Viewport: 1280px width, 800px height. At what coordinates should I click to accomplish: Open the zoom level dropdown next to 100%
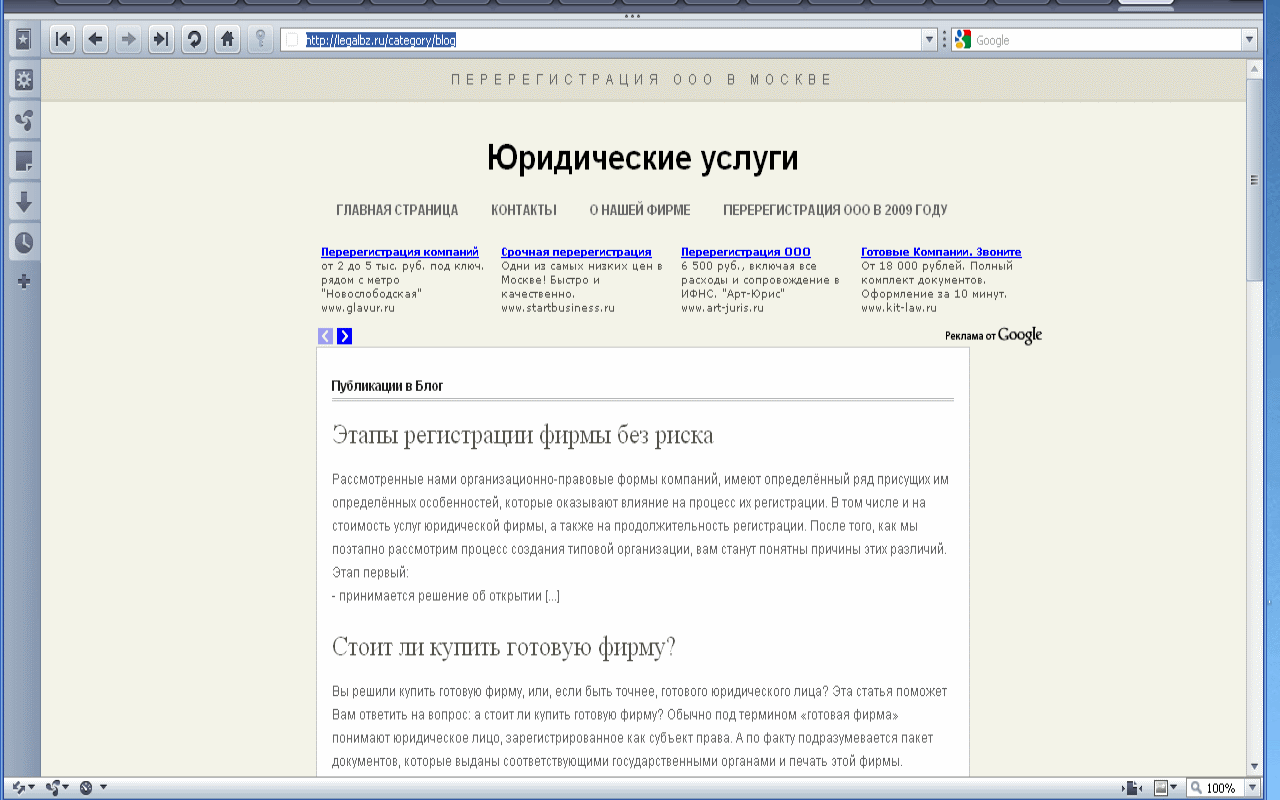click(1252, 788)
